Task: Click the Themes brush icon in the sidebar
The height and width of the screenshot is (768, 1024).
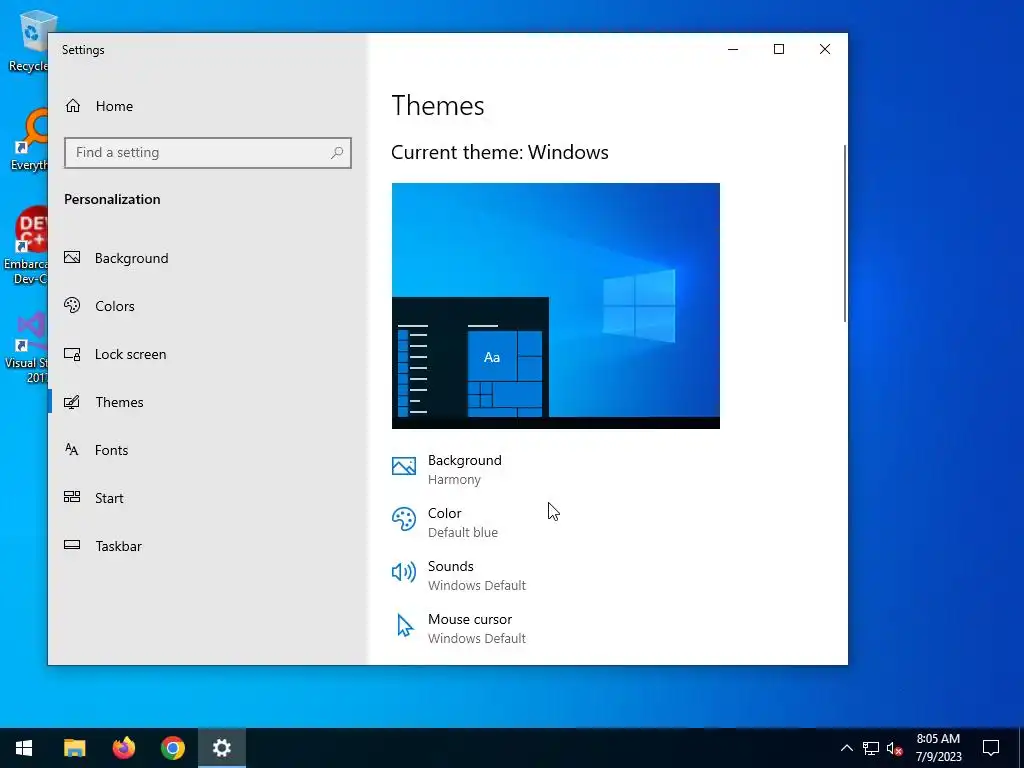Action: click(x=72, y=402)
